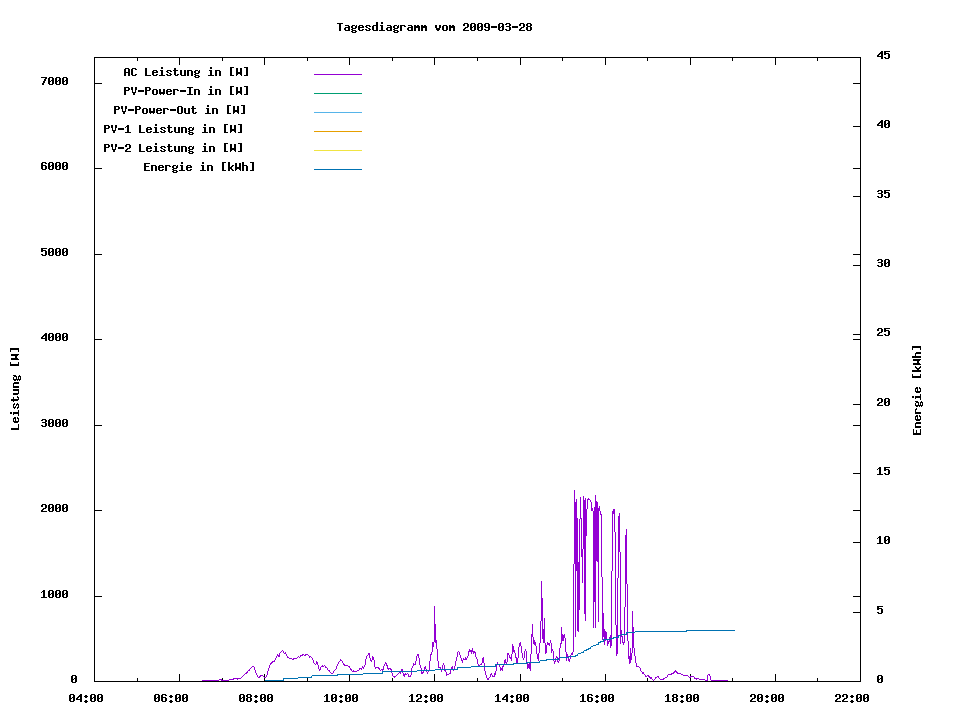The image size is (960, 720).
Task: Click the yellow PV-2 Leistung legend line
Action: pos(337,150)
